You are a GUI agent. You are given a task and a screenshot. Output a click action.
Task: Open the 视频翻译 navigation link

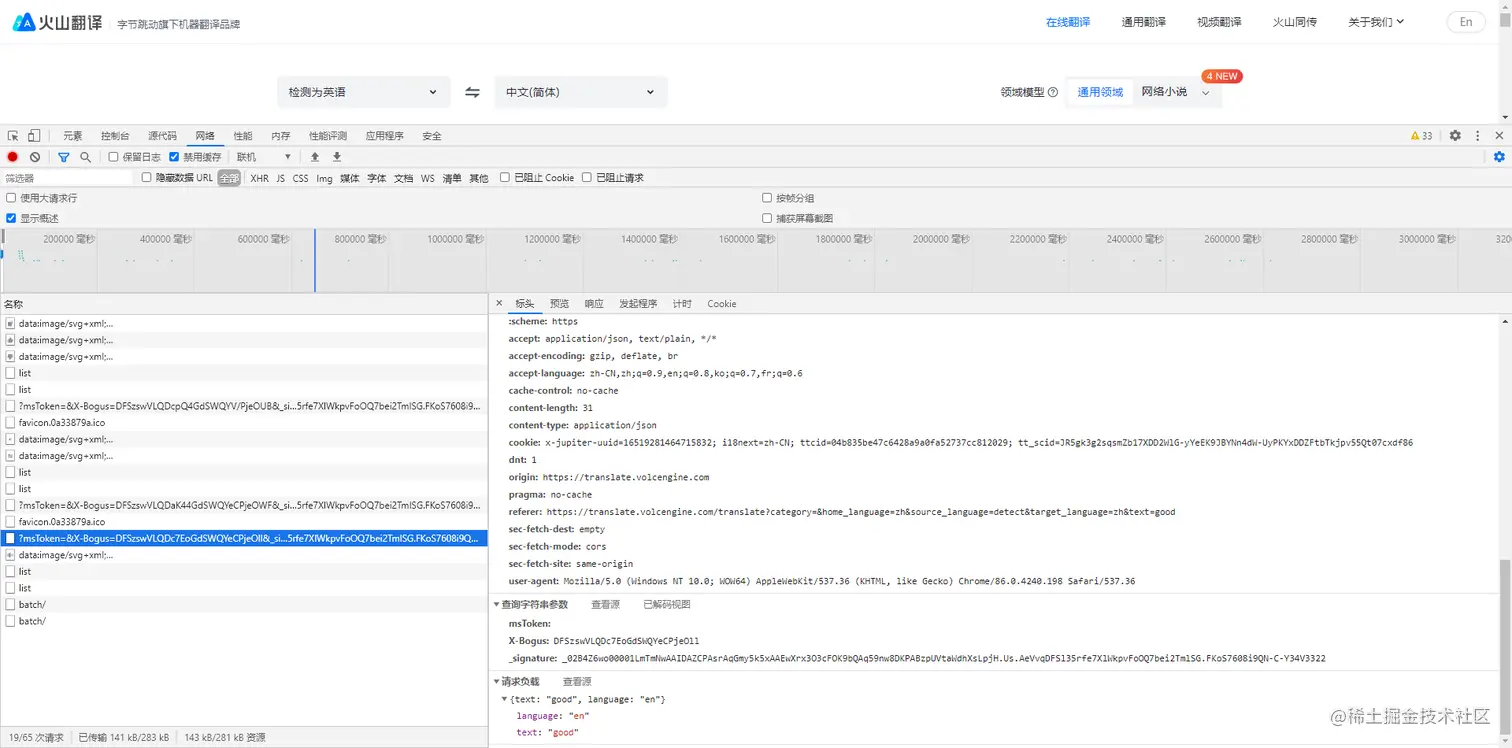(1219, 22)
